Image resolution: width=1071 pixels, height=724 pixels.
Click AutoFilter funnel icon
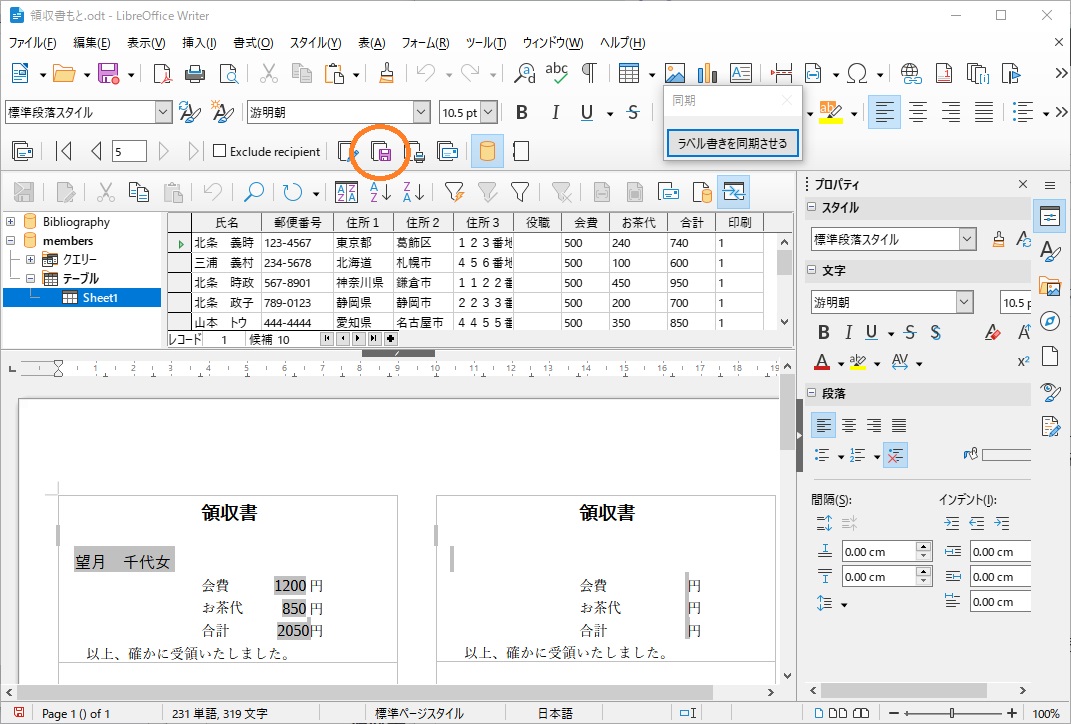[454, 193]
